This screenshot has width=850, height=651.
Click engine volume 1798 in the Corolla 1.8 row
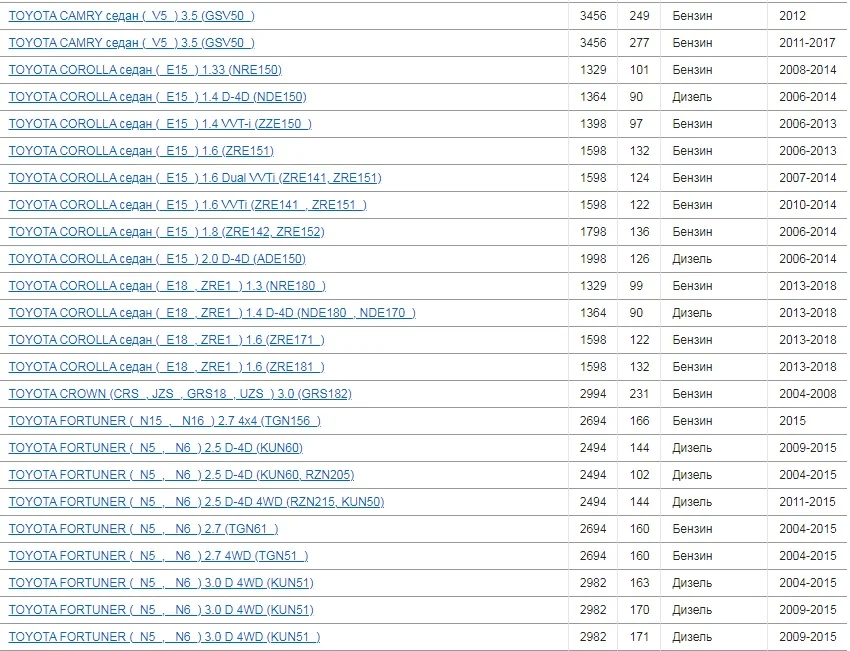[x=593, y=232]
